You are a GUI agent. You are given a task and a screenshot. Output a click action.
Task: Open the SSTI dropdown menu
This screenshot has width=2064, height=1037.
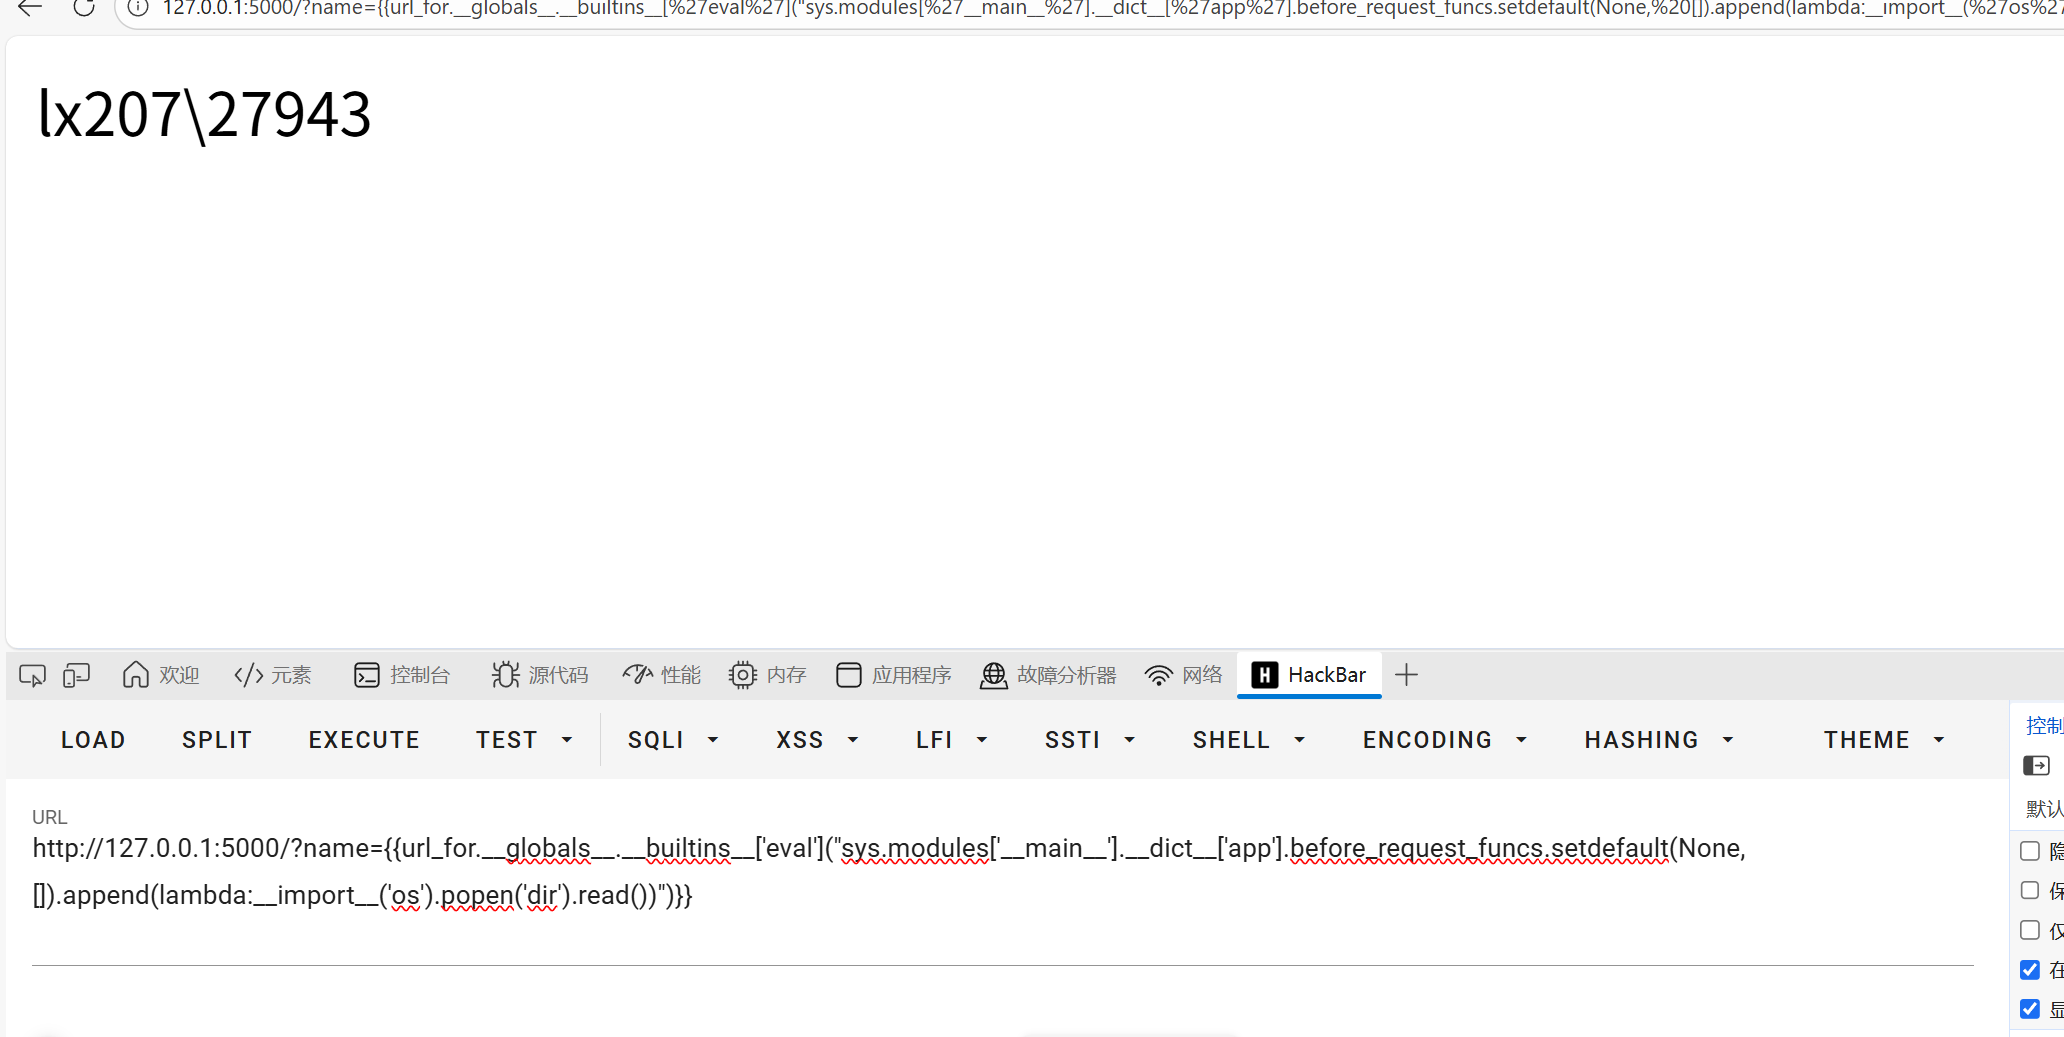[1090, 740]
